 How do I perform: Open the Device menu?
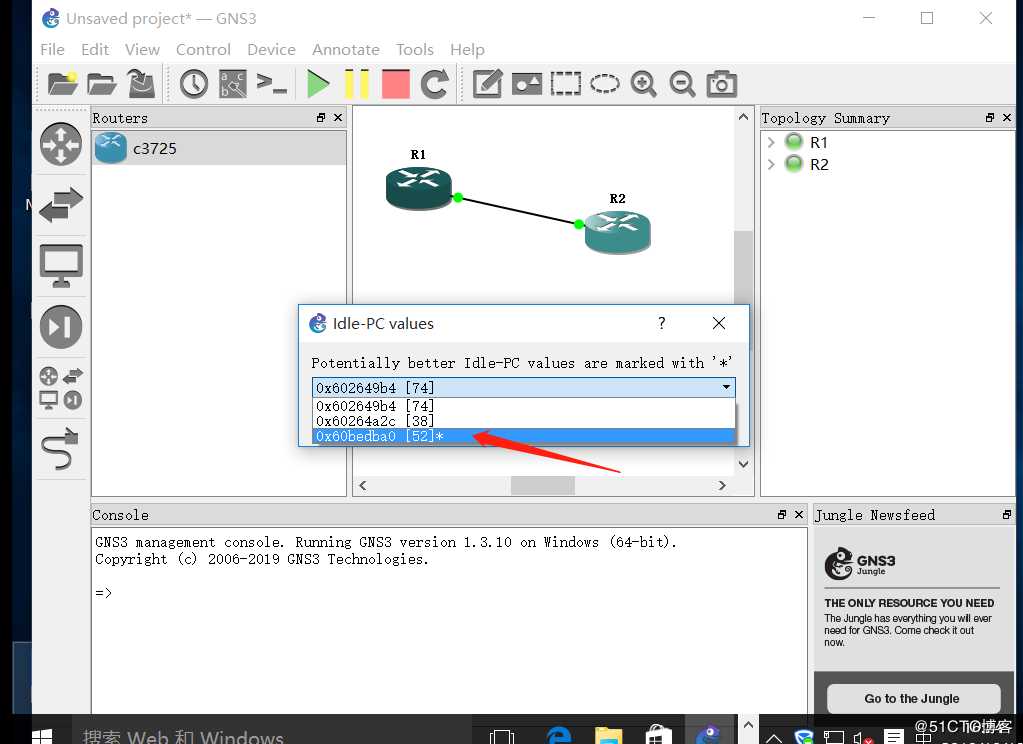pyautogui.click(x=271, y=50)
